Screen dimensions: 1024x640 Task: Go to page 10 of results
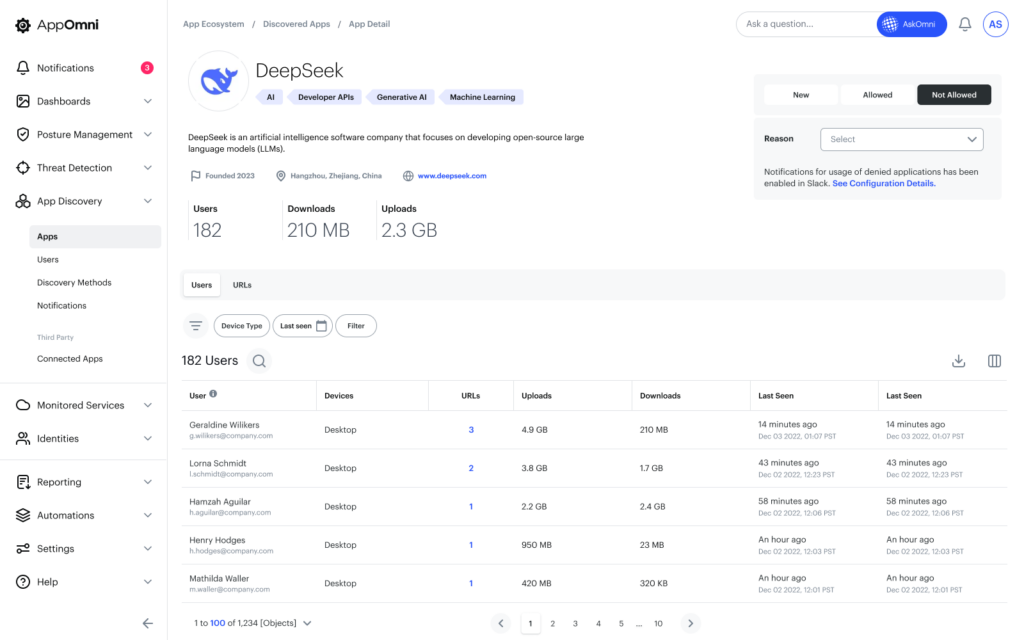658,624
